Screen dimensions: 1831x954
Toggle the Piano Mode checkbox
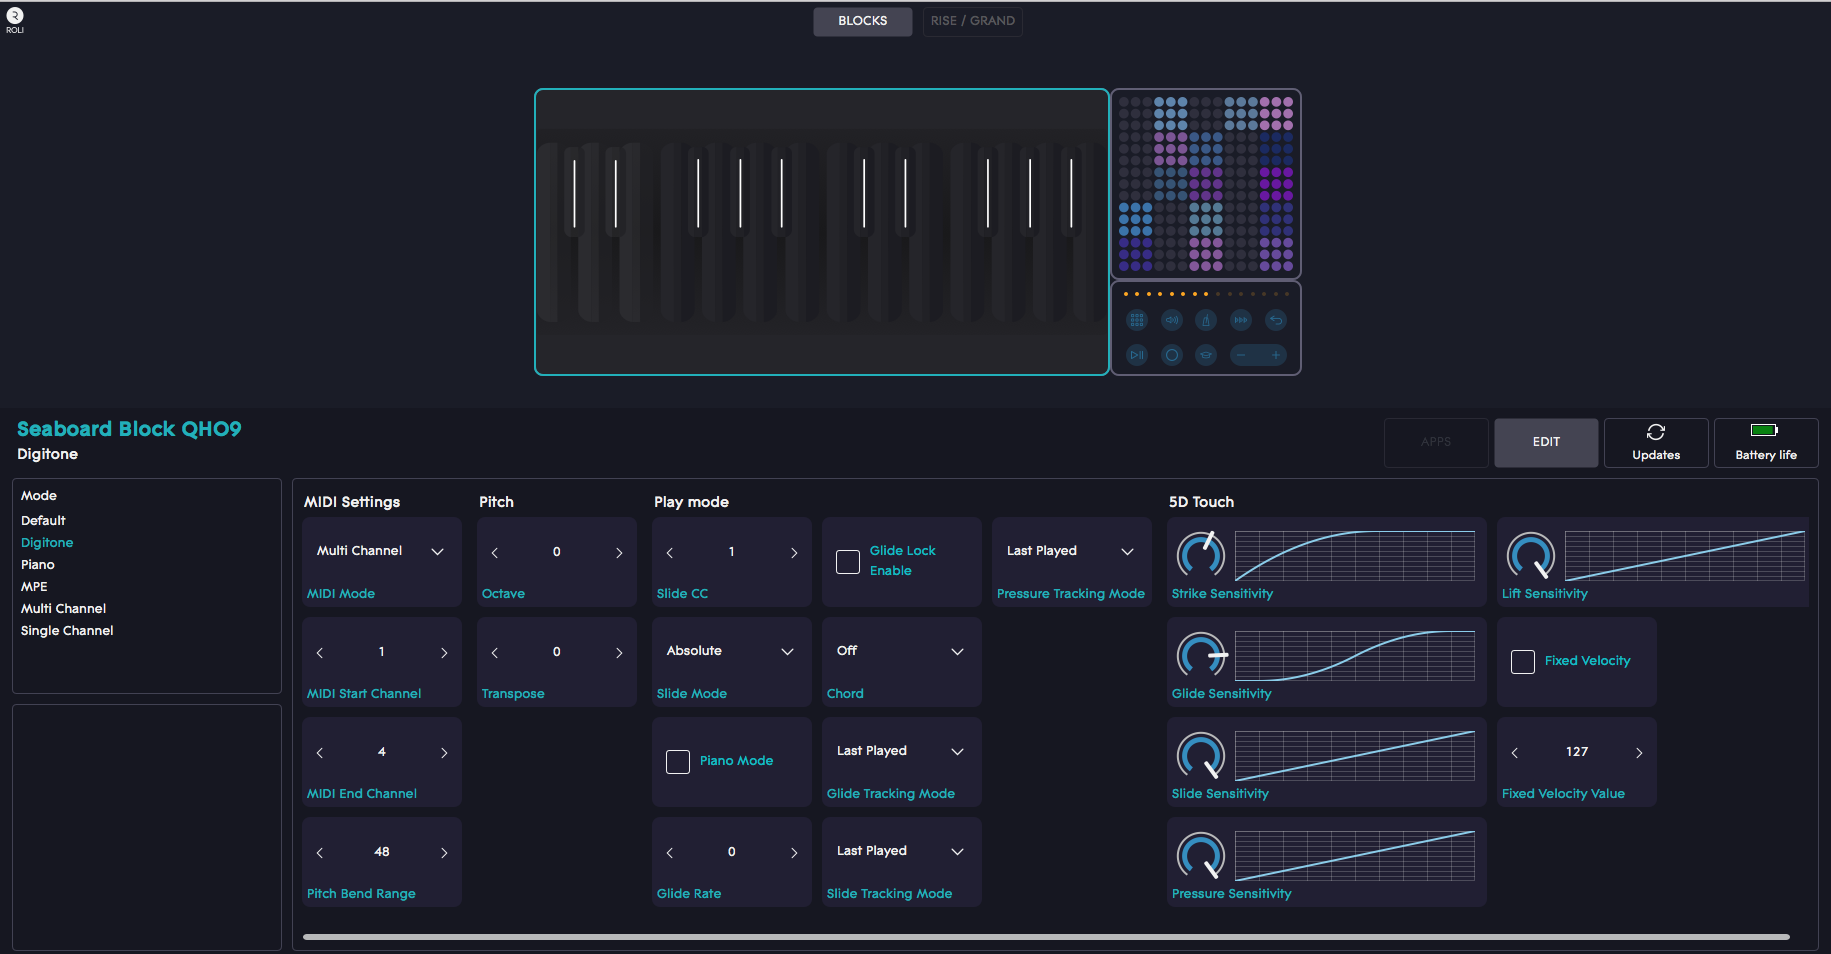(678, 762)
